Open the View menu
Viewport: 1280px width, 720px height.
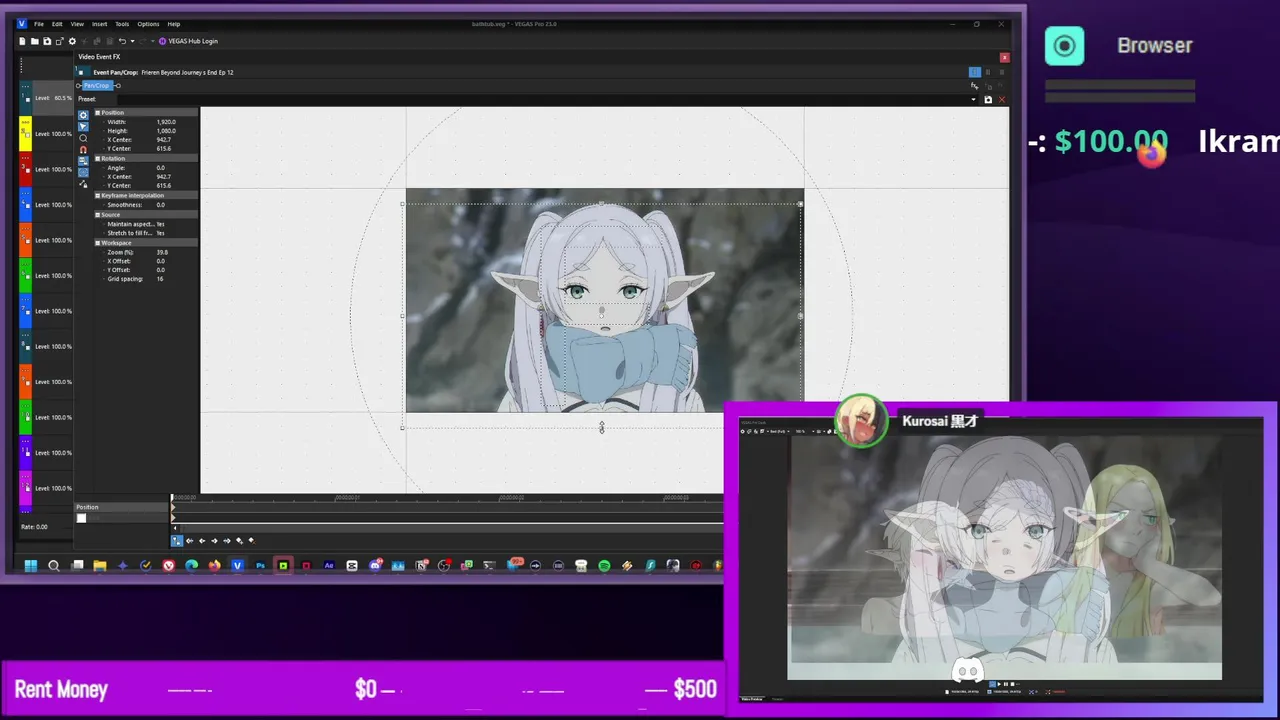[x=77, y=24]
